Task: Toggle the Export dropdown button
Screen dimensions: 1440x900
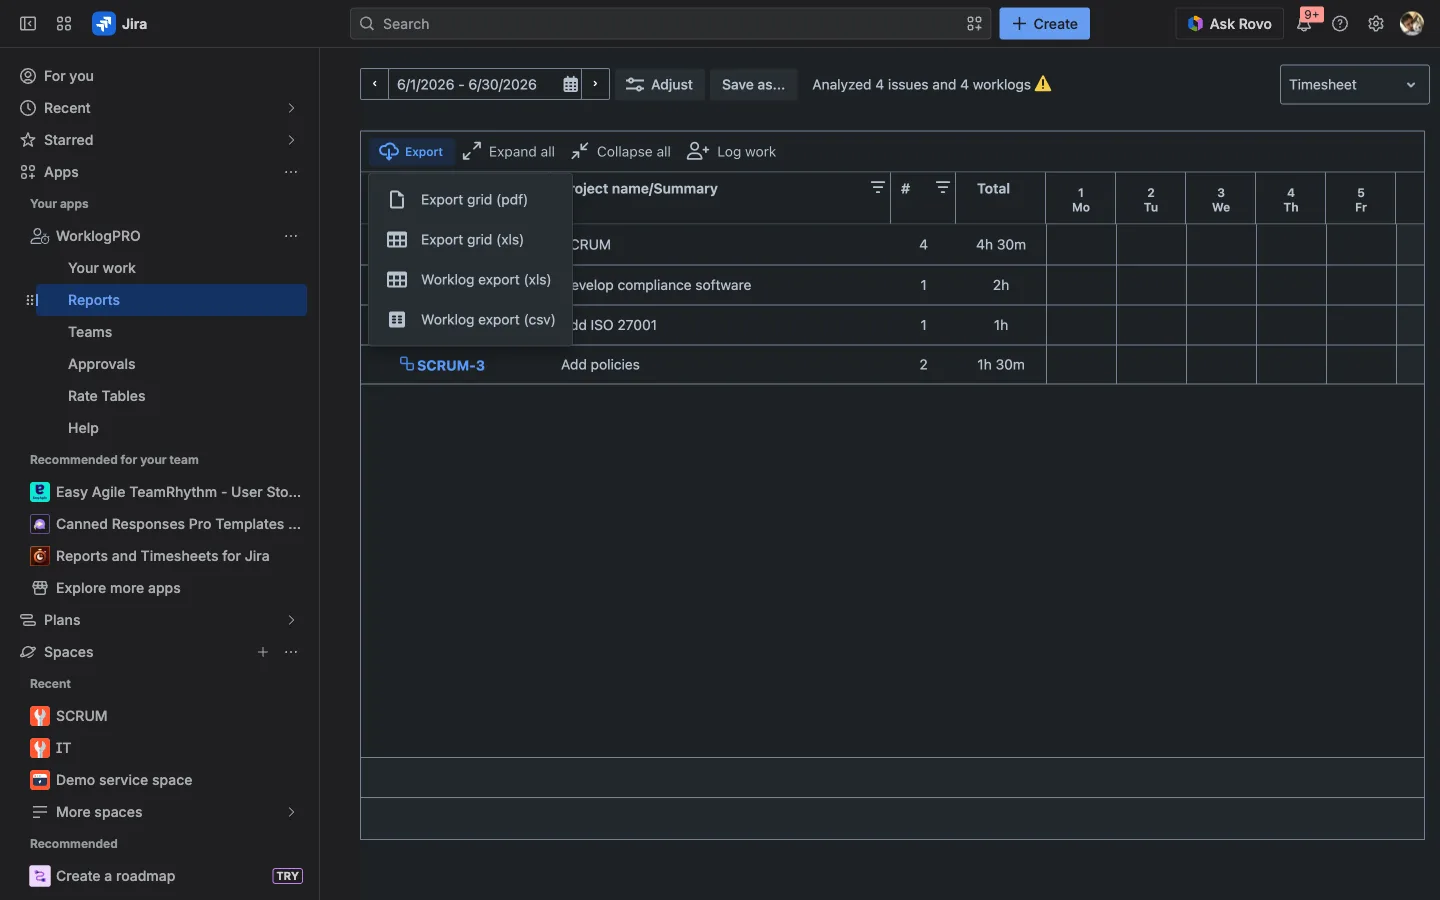Action: point(411,152)
